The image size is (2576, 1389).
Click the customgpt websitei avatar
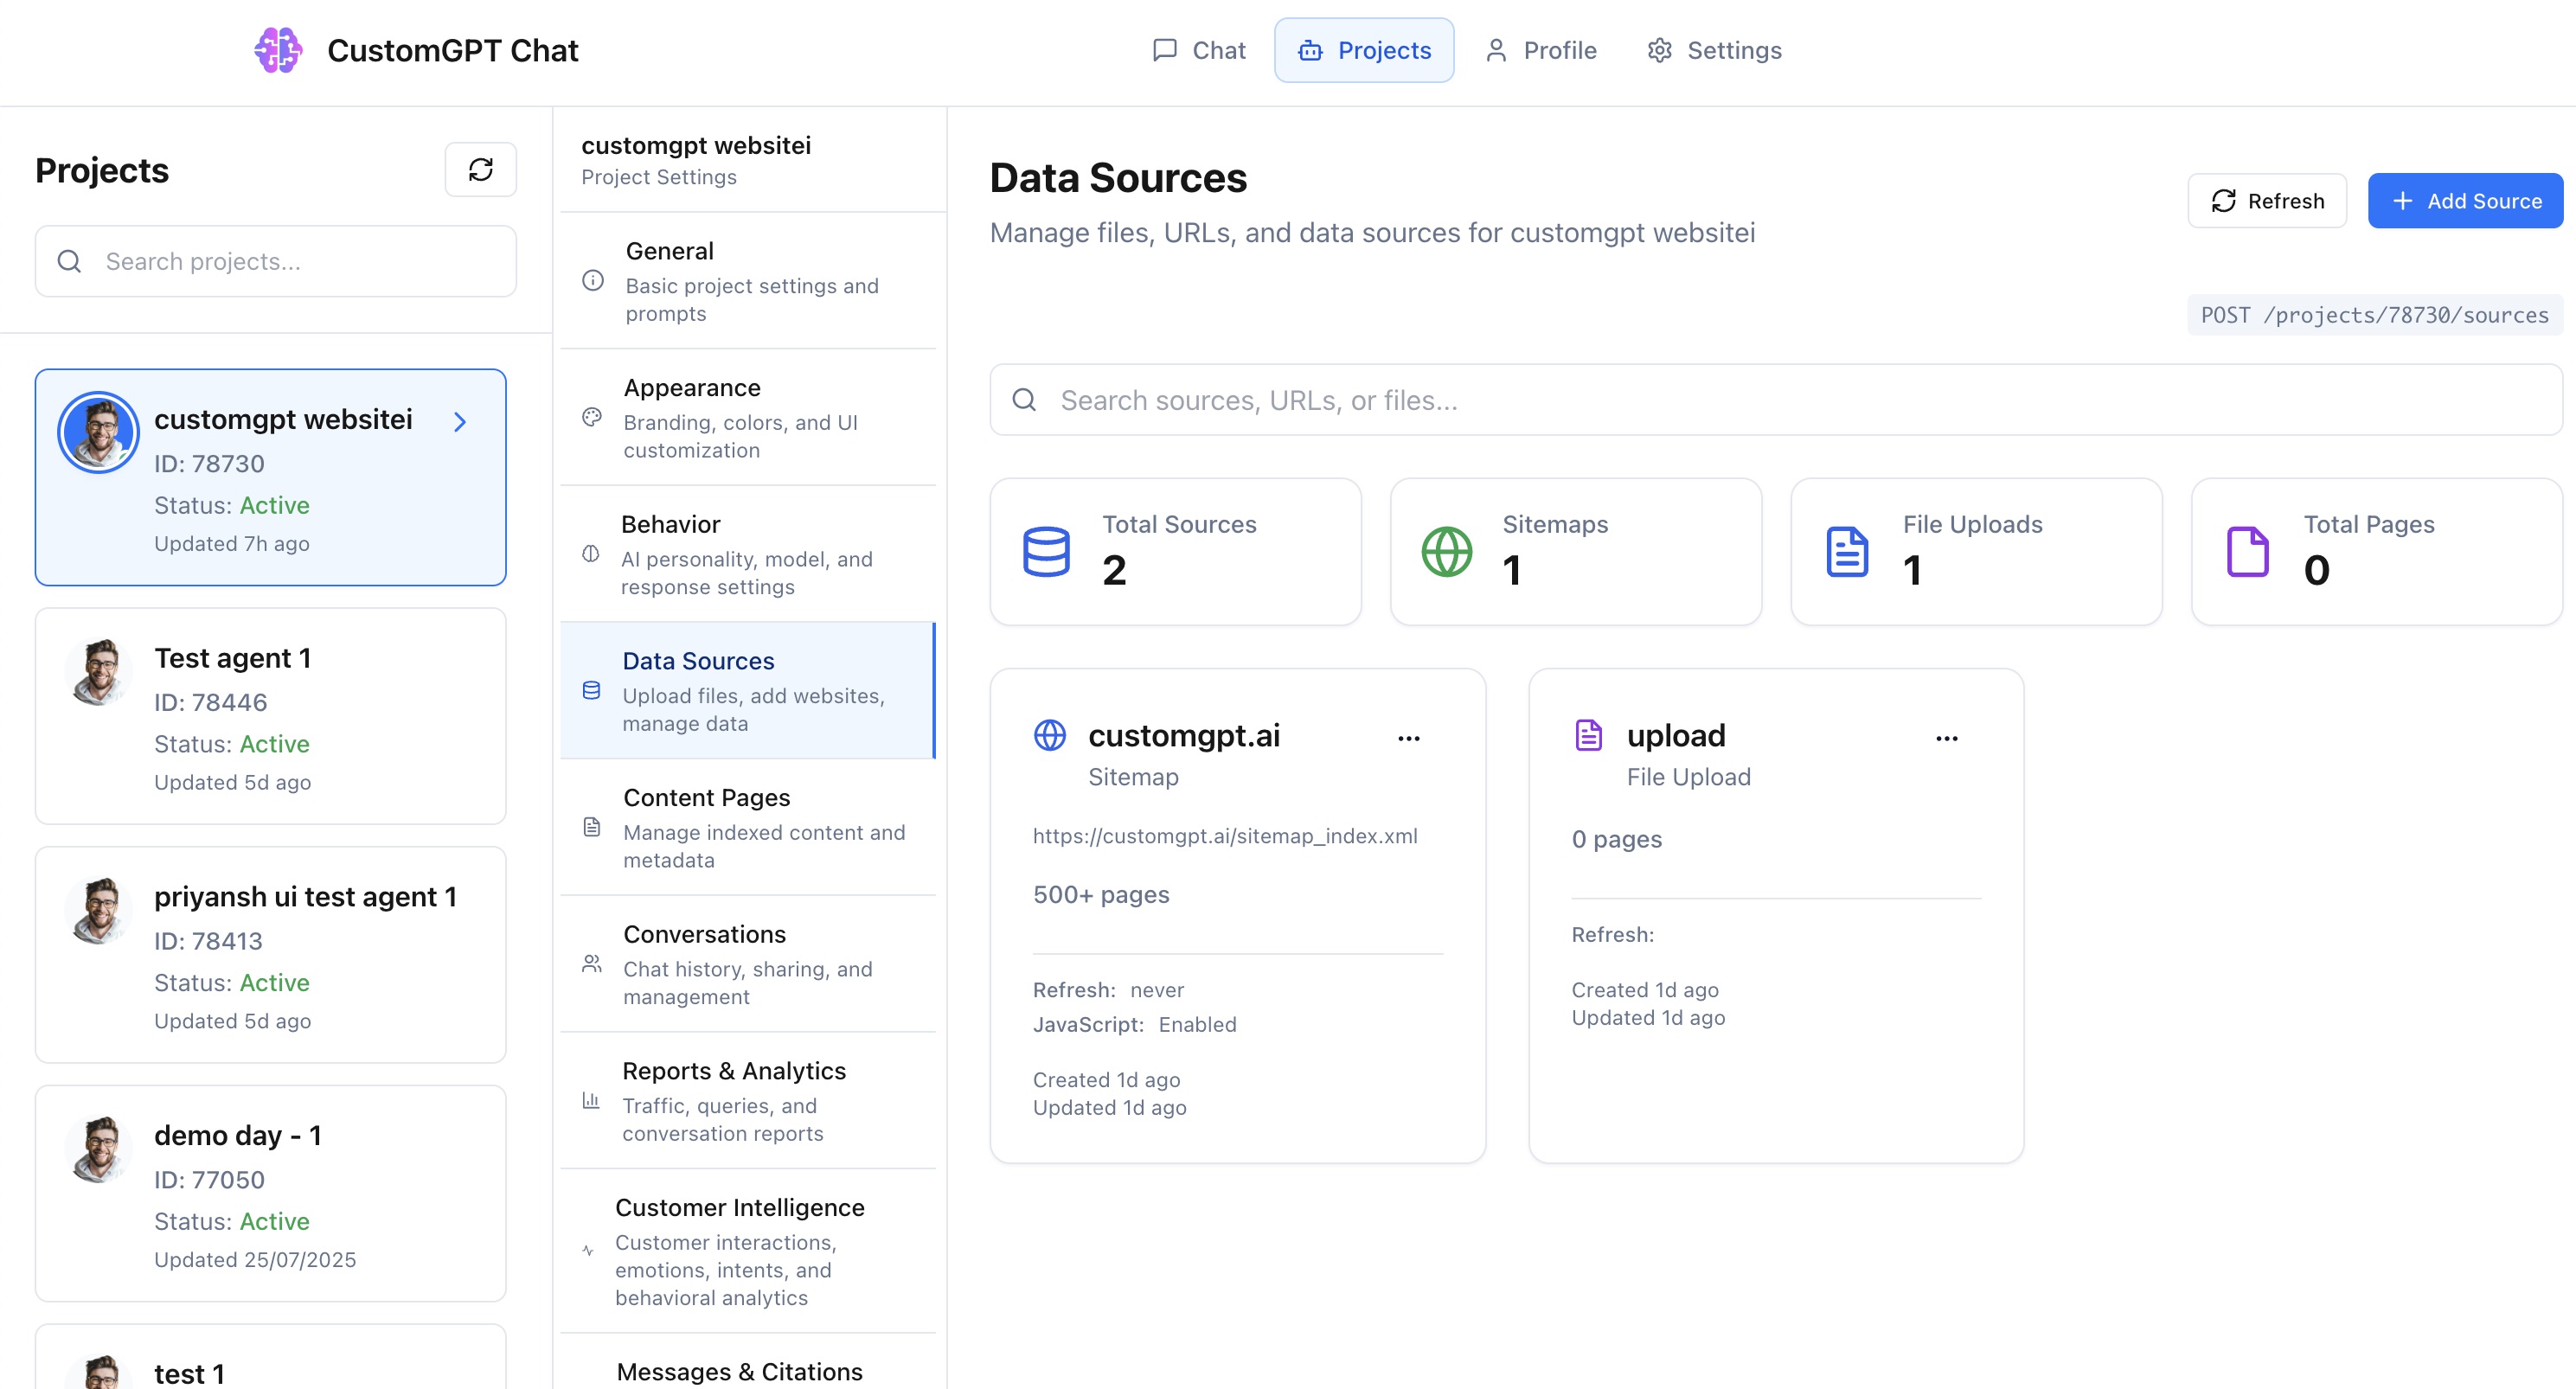(x=98, y=432)
